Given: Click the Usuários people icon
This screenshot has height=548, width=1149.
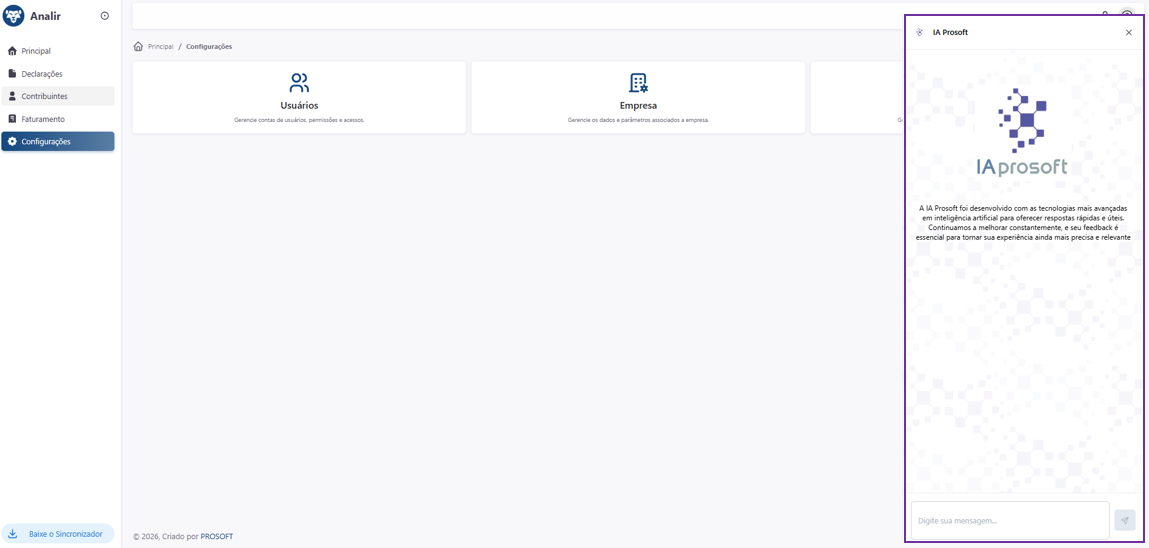Looking at the screenshot, I should (x=299, y=82).
